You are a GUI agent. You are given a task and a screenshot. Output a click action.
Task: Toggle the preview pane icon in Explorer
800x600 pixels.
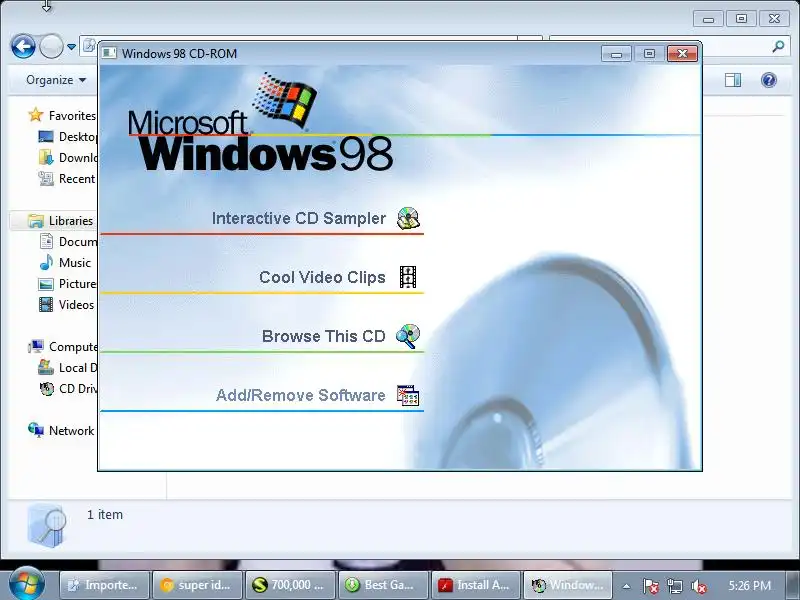[733, 80]
